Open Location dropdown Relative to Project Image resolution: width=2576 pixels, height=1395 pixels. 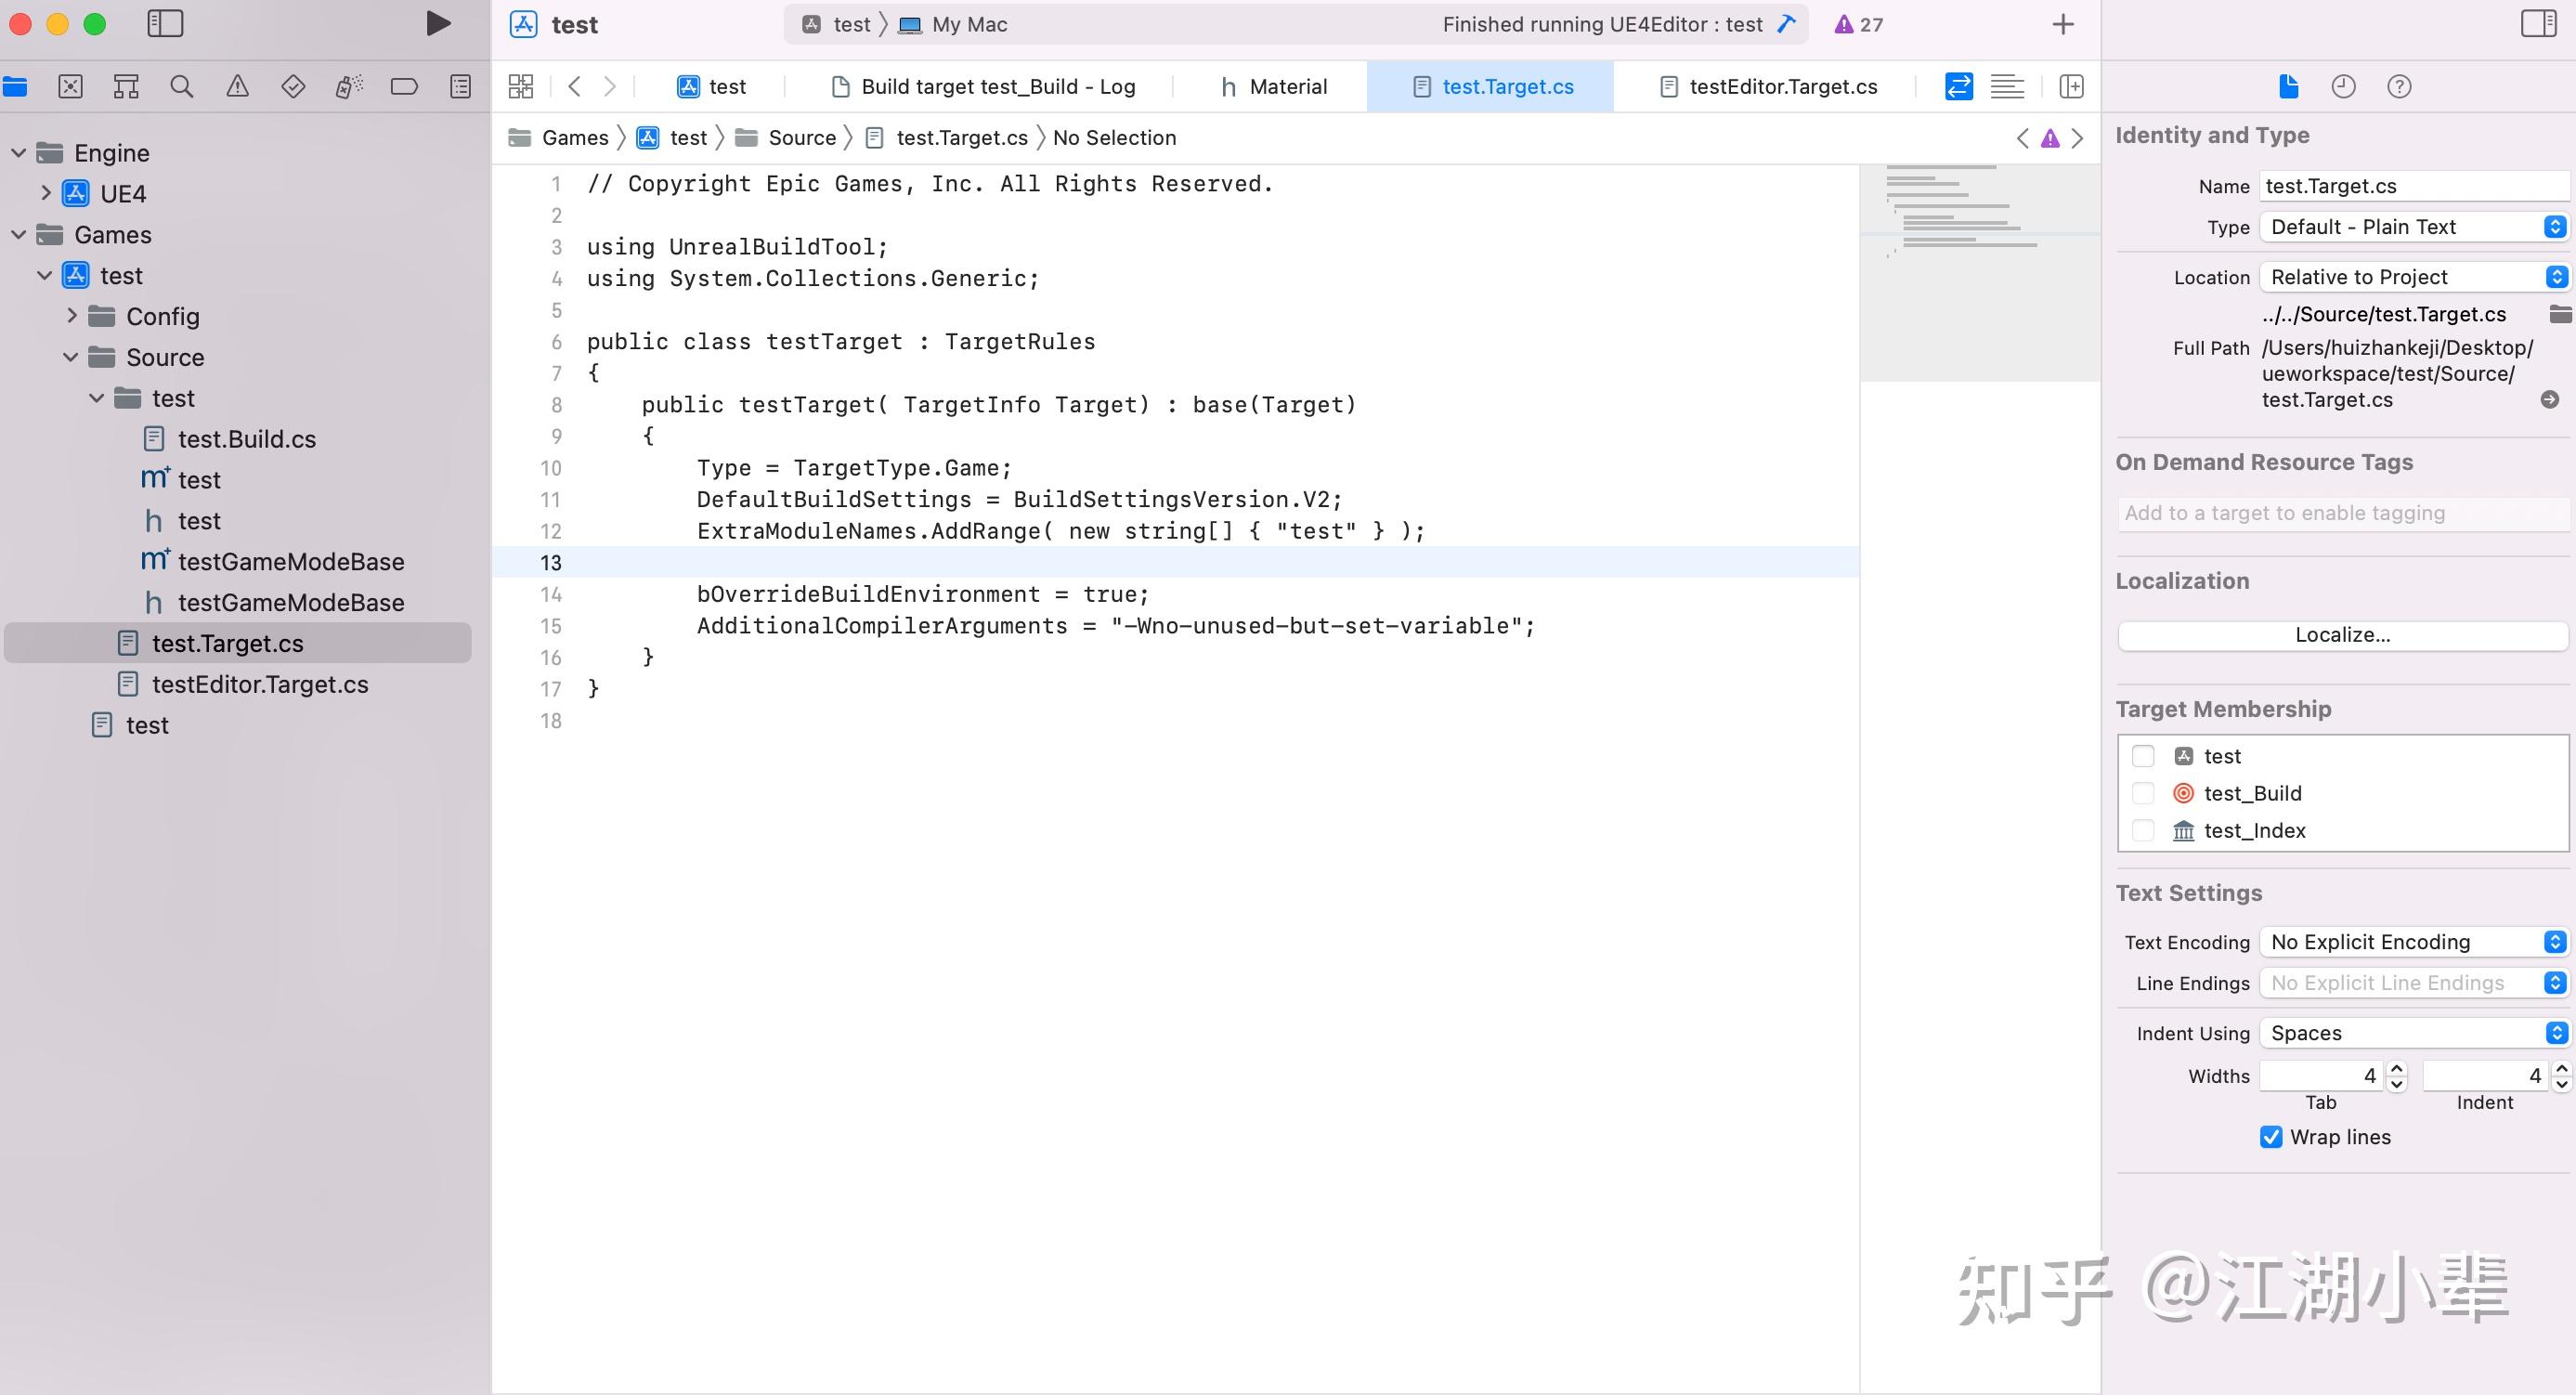pyautogui.click(x=2414, y=277)
